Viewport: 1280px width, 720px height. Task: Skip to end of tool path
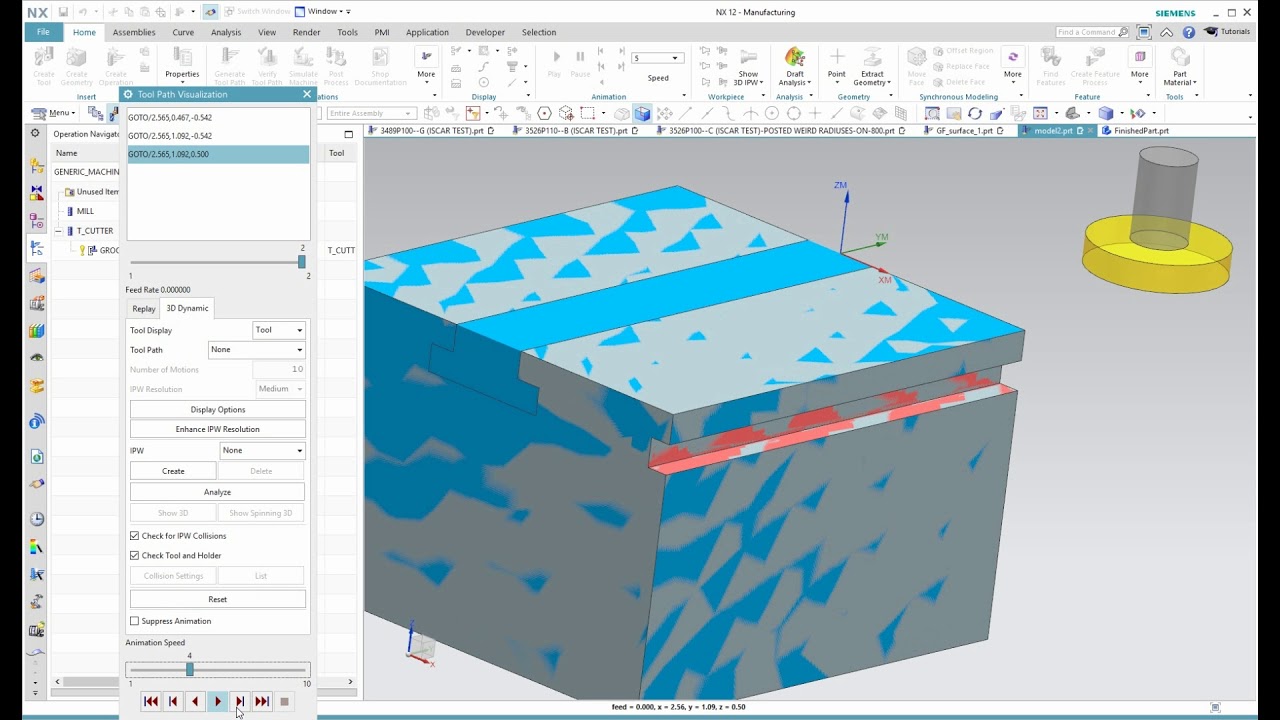(262, 702)
